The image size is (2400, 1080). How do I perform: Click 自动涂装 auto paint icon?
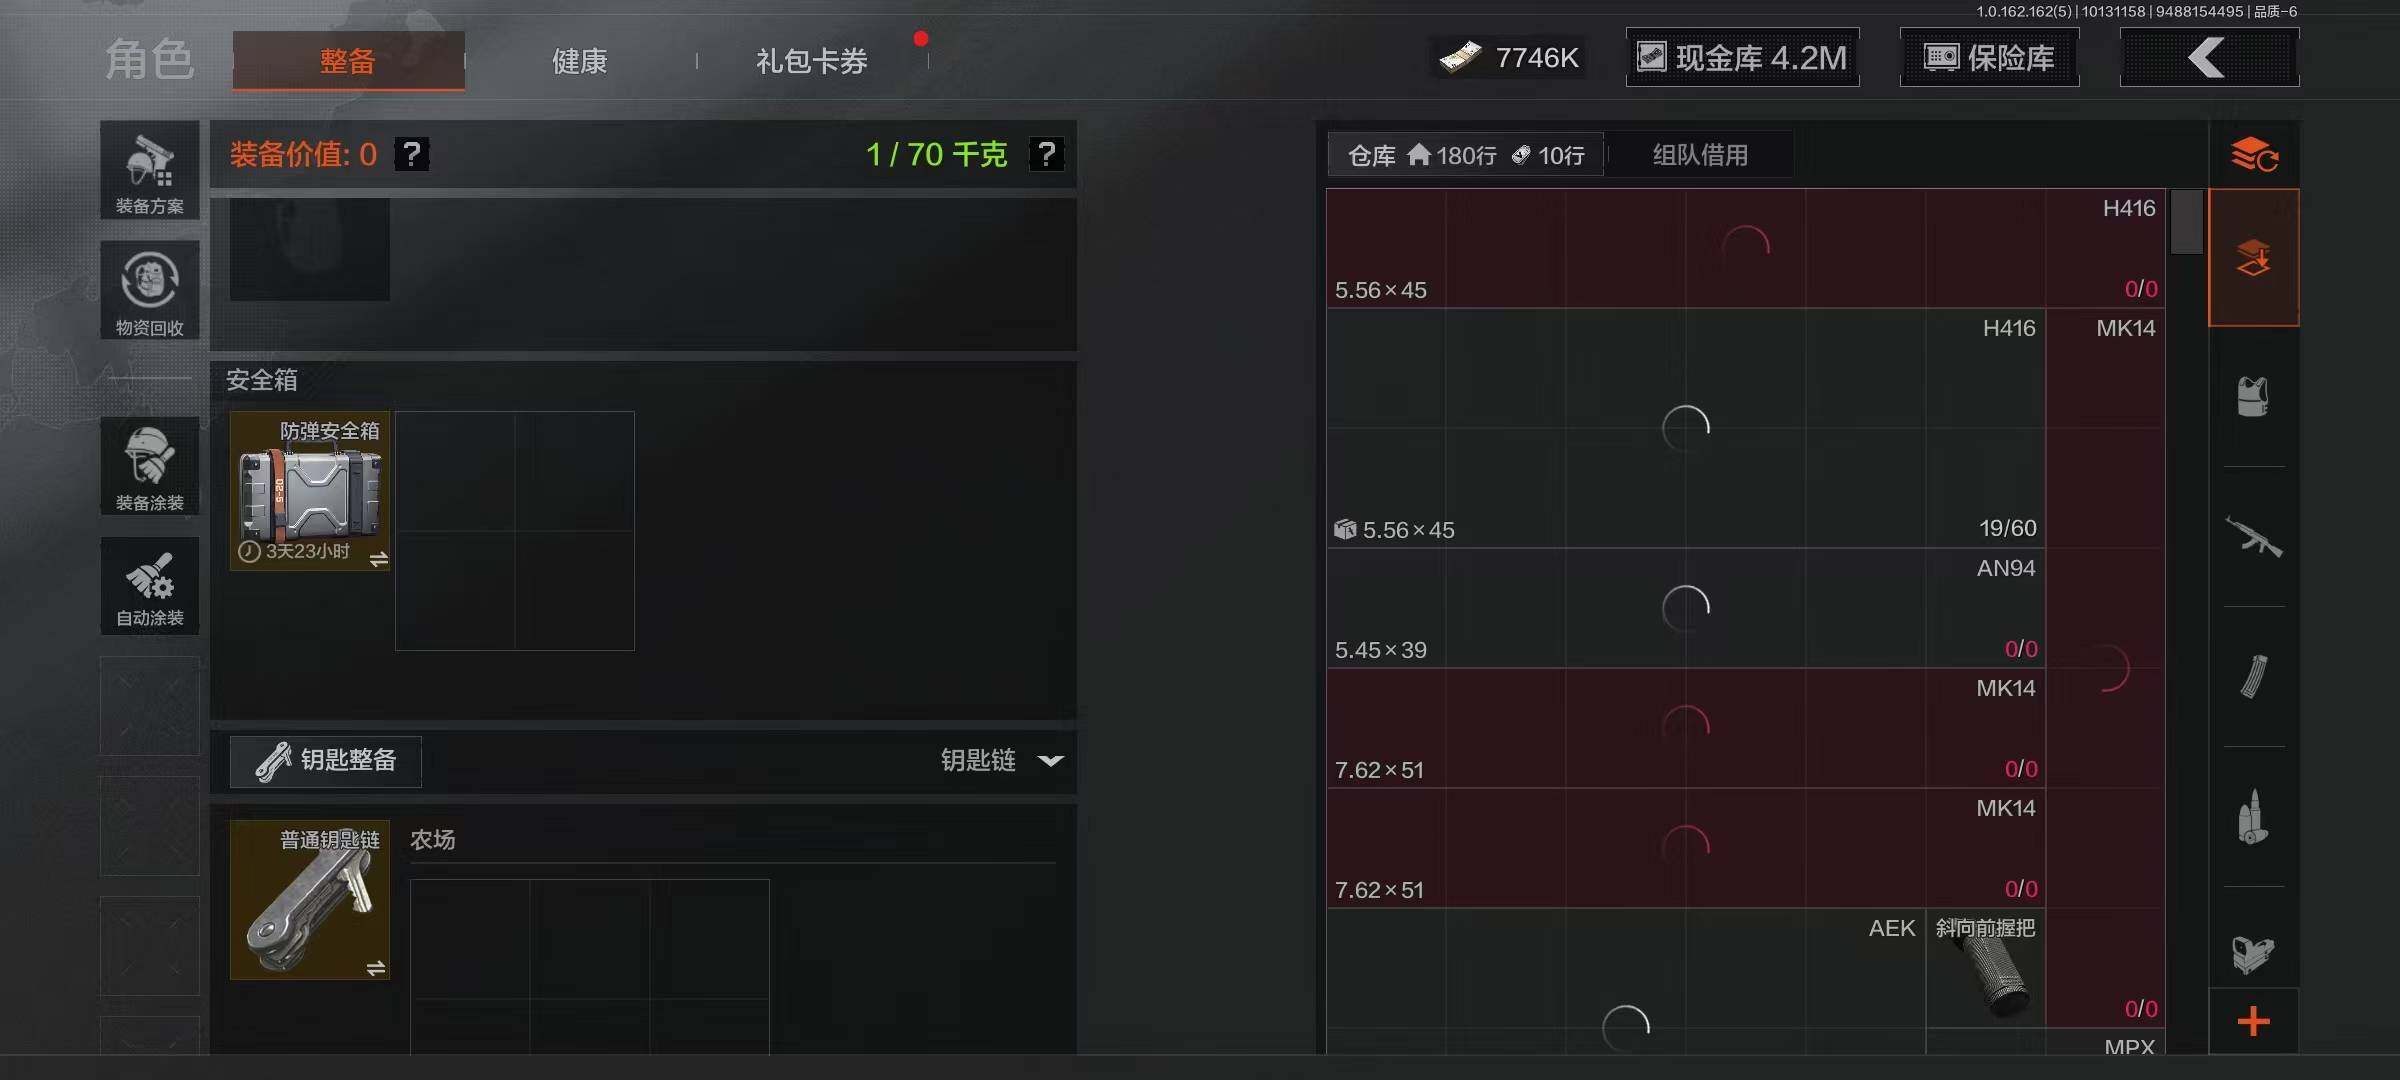150,587
